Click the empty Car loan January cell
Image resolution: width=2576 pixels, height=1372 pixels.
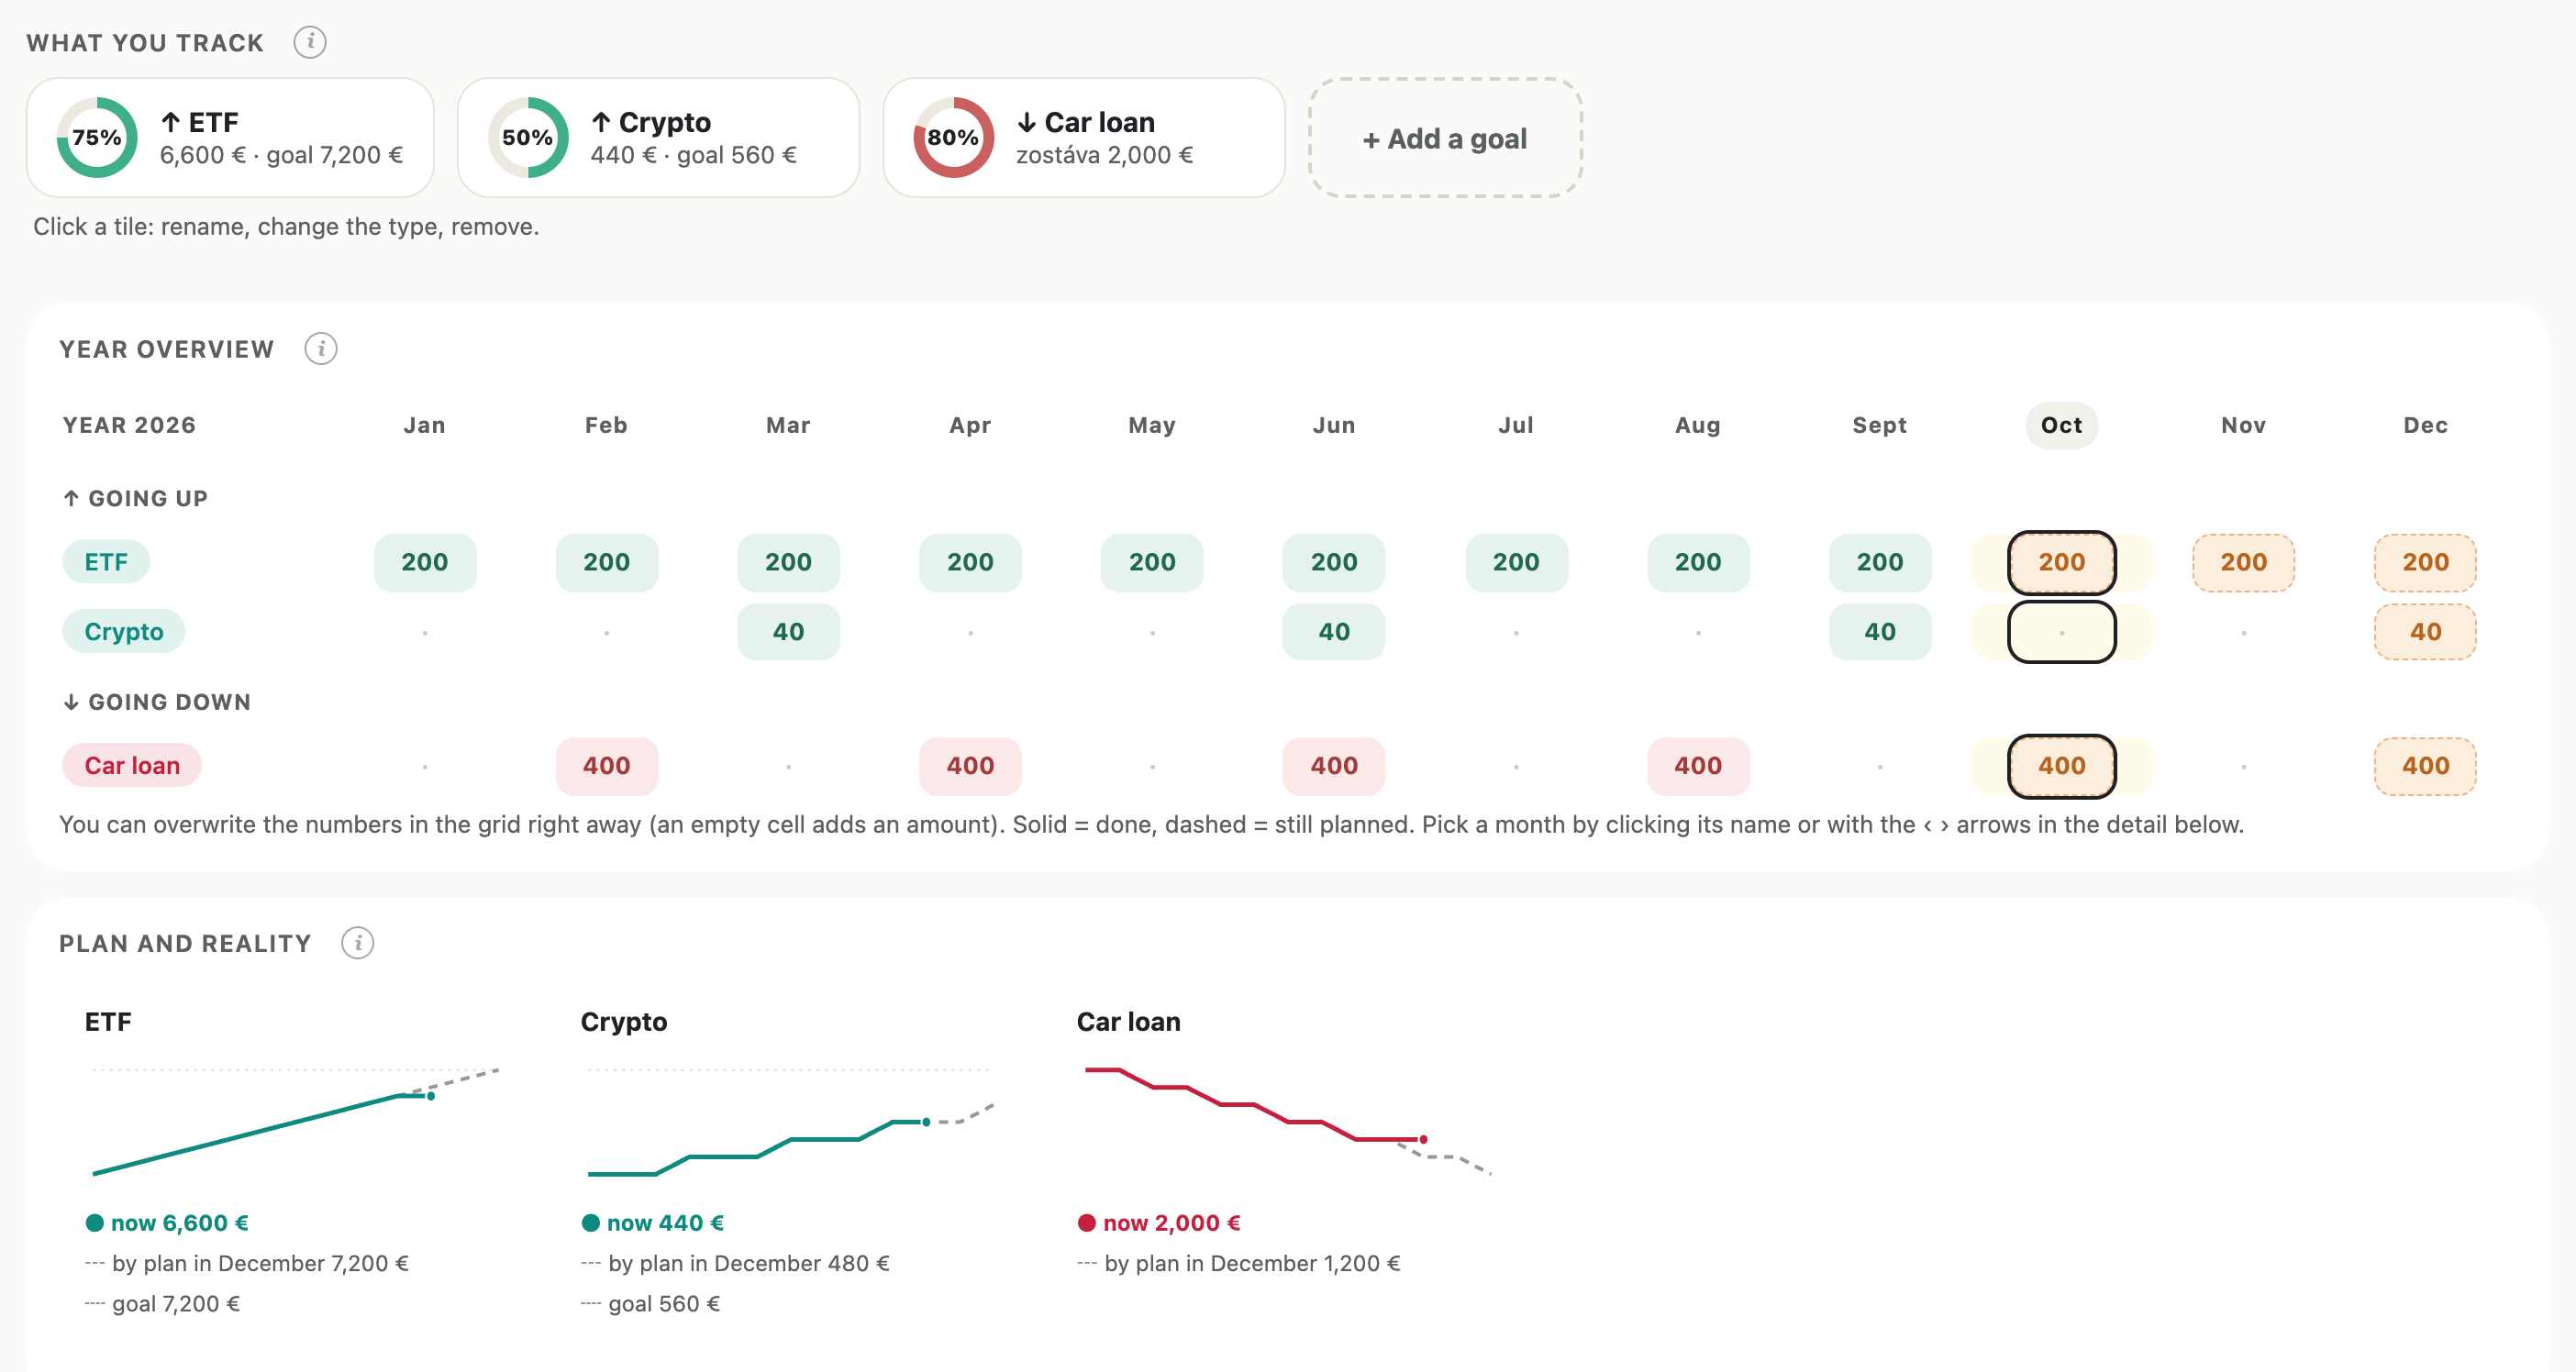tap(425, 767)
